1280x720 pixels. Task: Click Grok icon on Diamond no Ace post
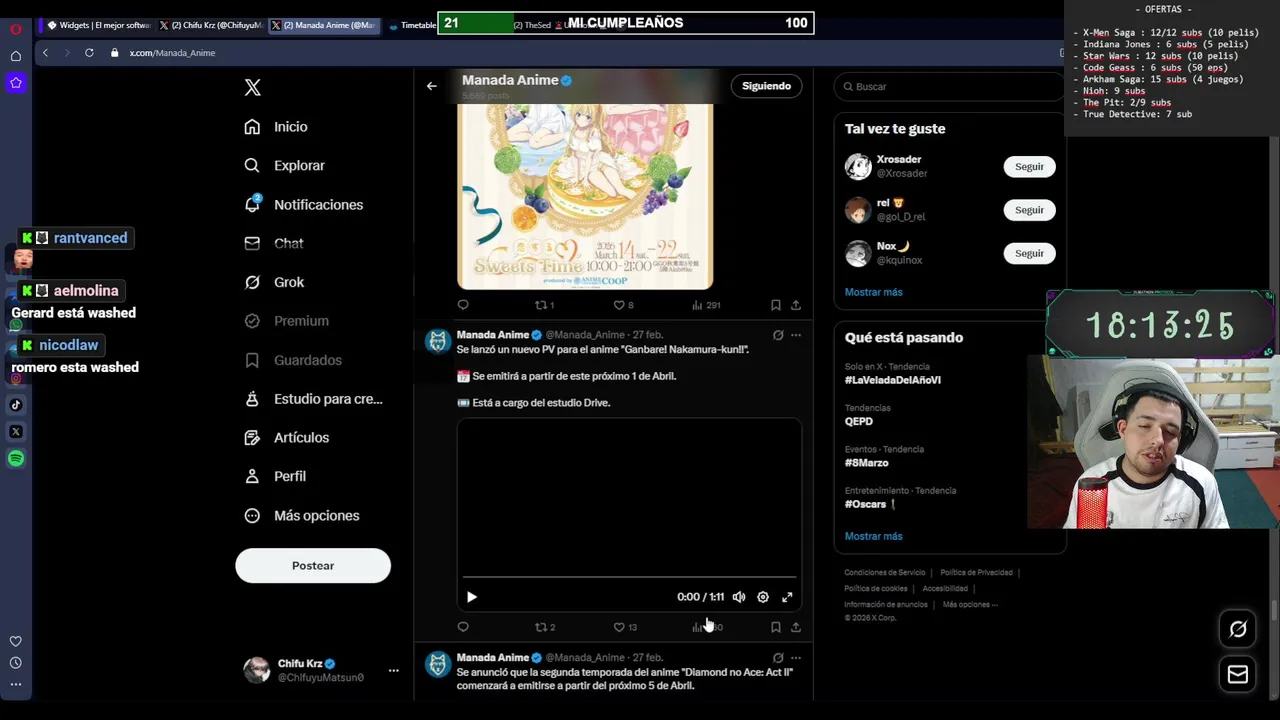coord(777,658)
